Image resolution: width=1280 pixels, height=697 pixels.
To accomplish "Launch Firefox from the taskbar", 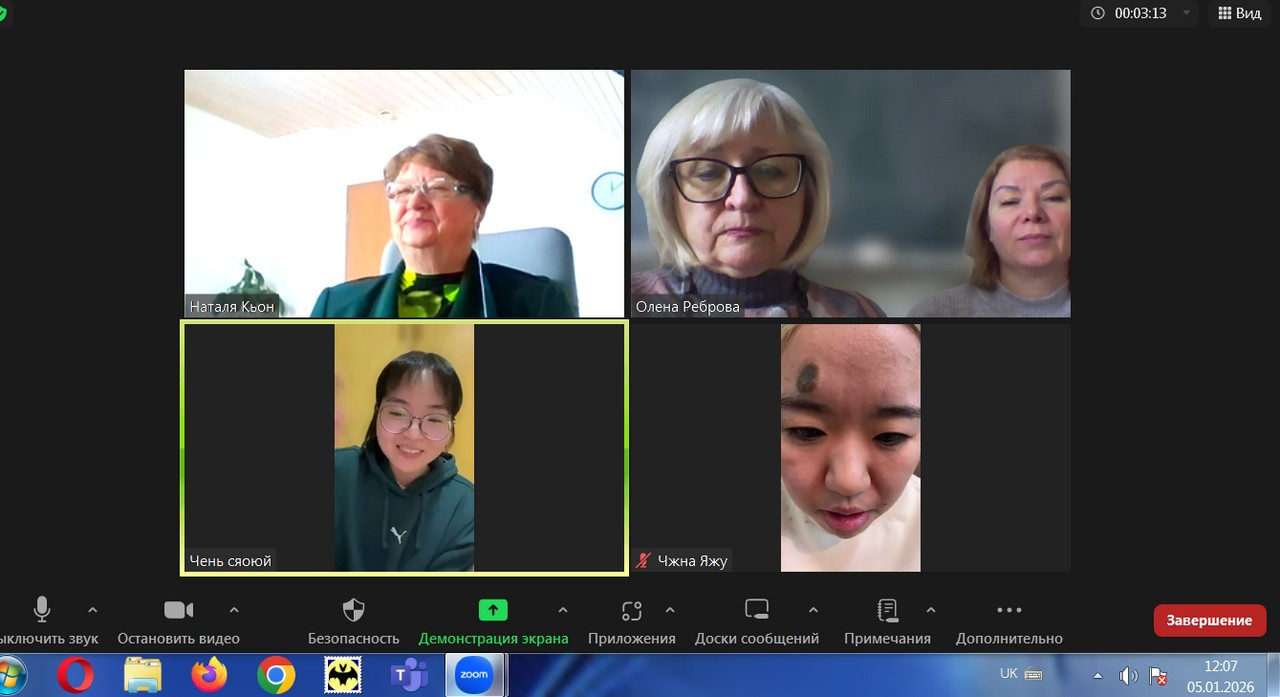I will click(209, 675).
